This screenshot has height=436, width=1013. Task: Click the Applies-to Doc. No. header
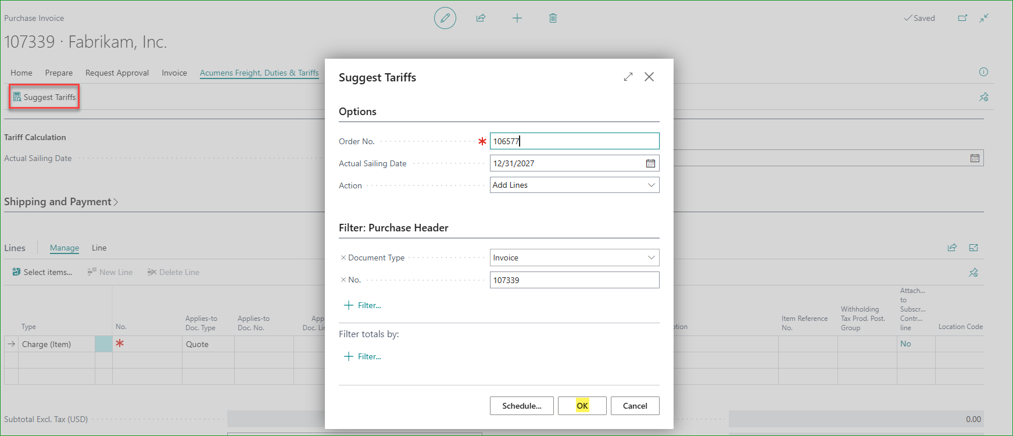254,322
